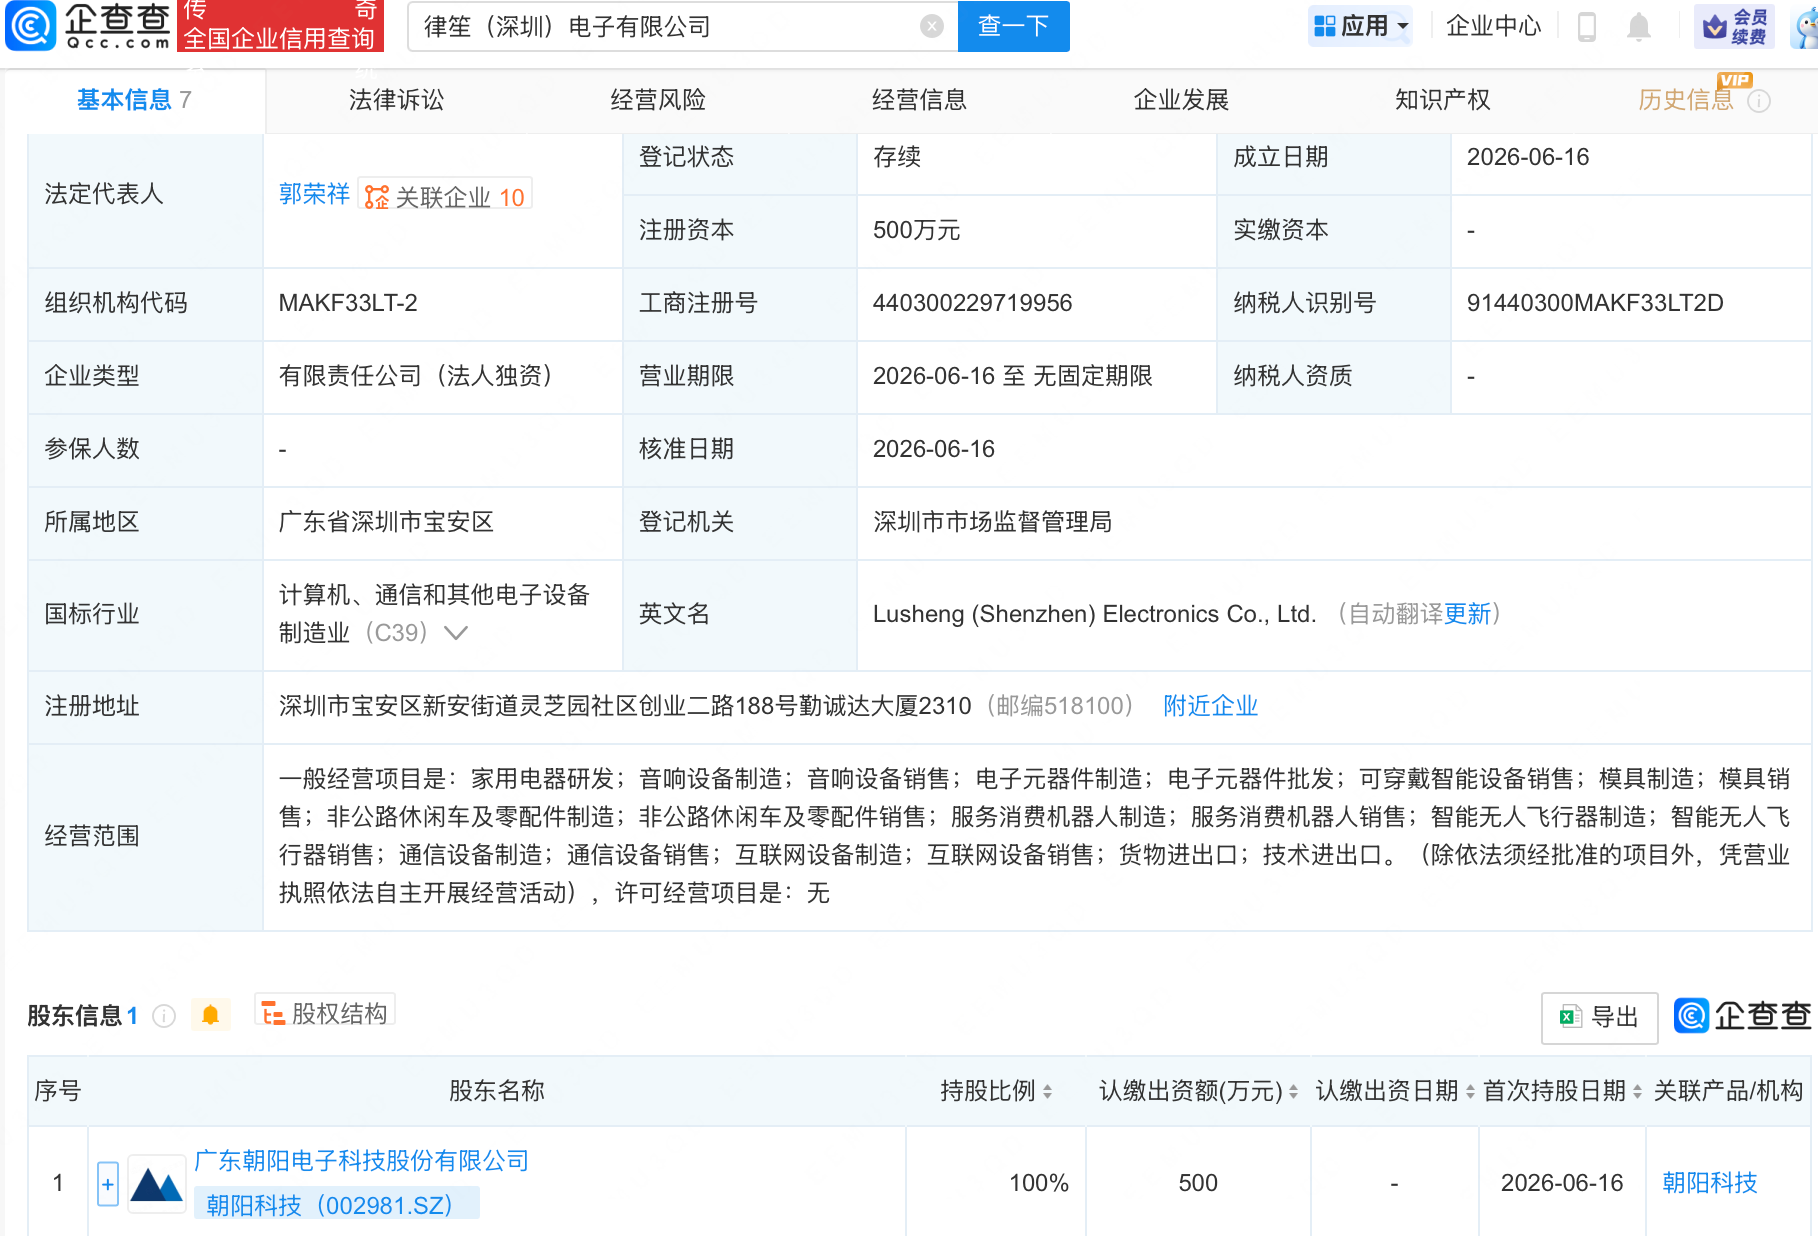Click info icon next to 股东信息
Screen dimensions: 1818x1236
click(164, 1016)
